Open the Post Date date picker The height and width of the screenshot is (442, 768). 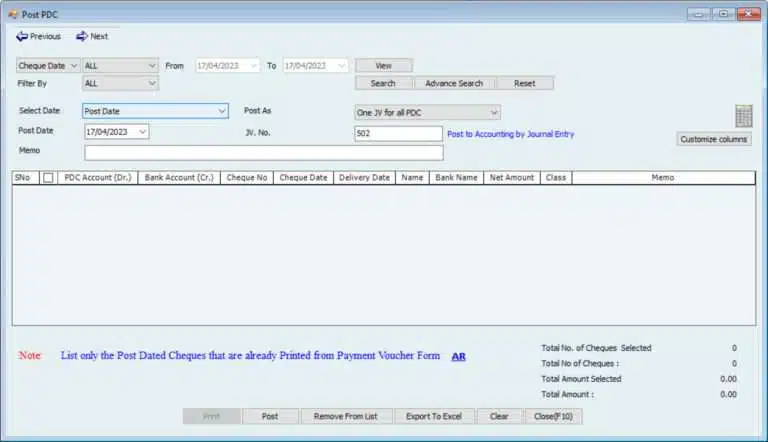pyautogui.click(x=143, y=132)
